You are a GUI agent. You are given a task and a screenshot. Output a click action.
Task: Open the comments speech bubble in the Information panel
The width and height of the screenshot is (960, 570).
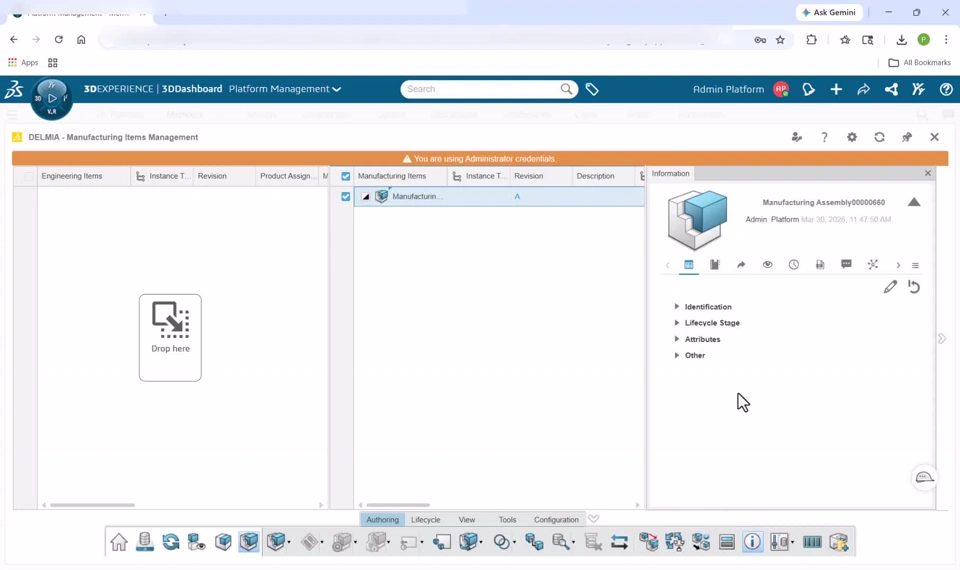point(846,264)
